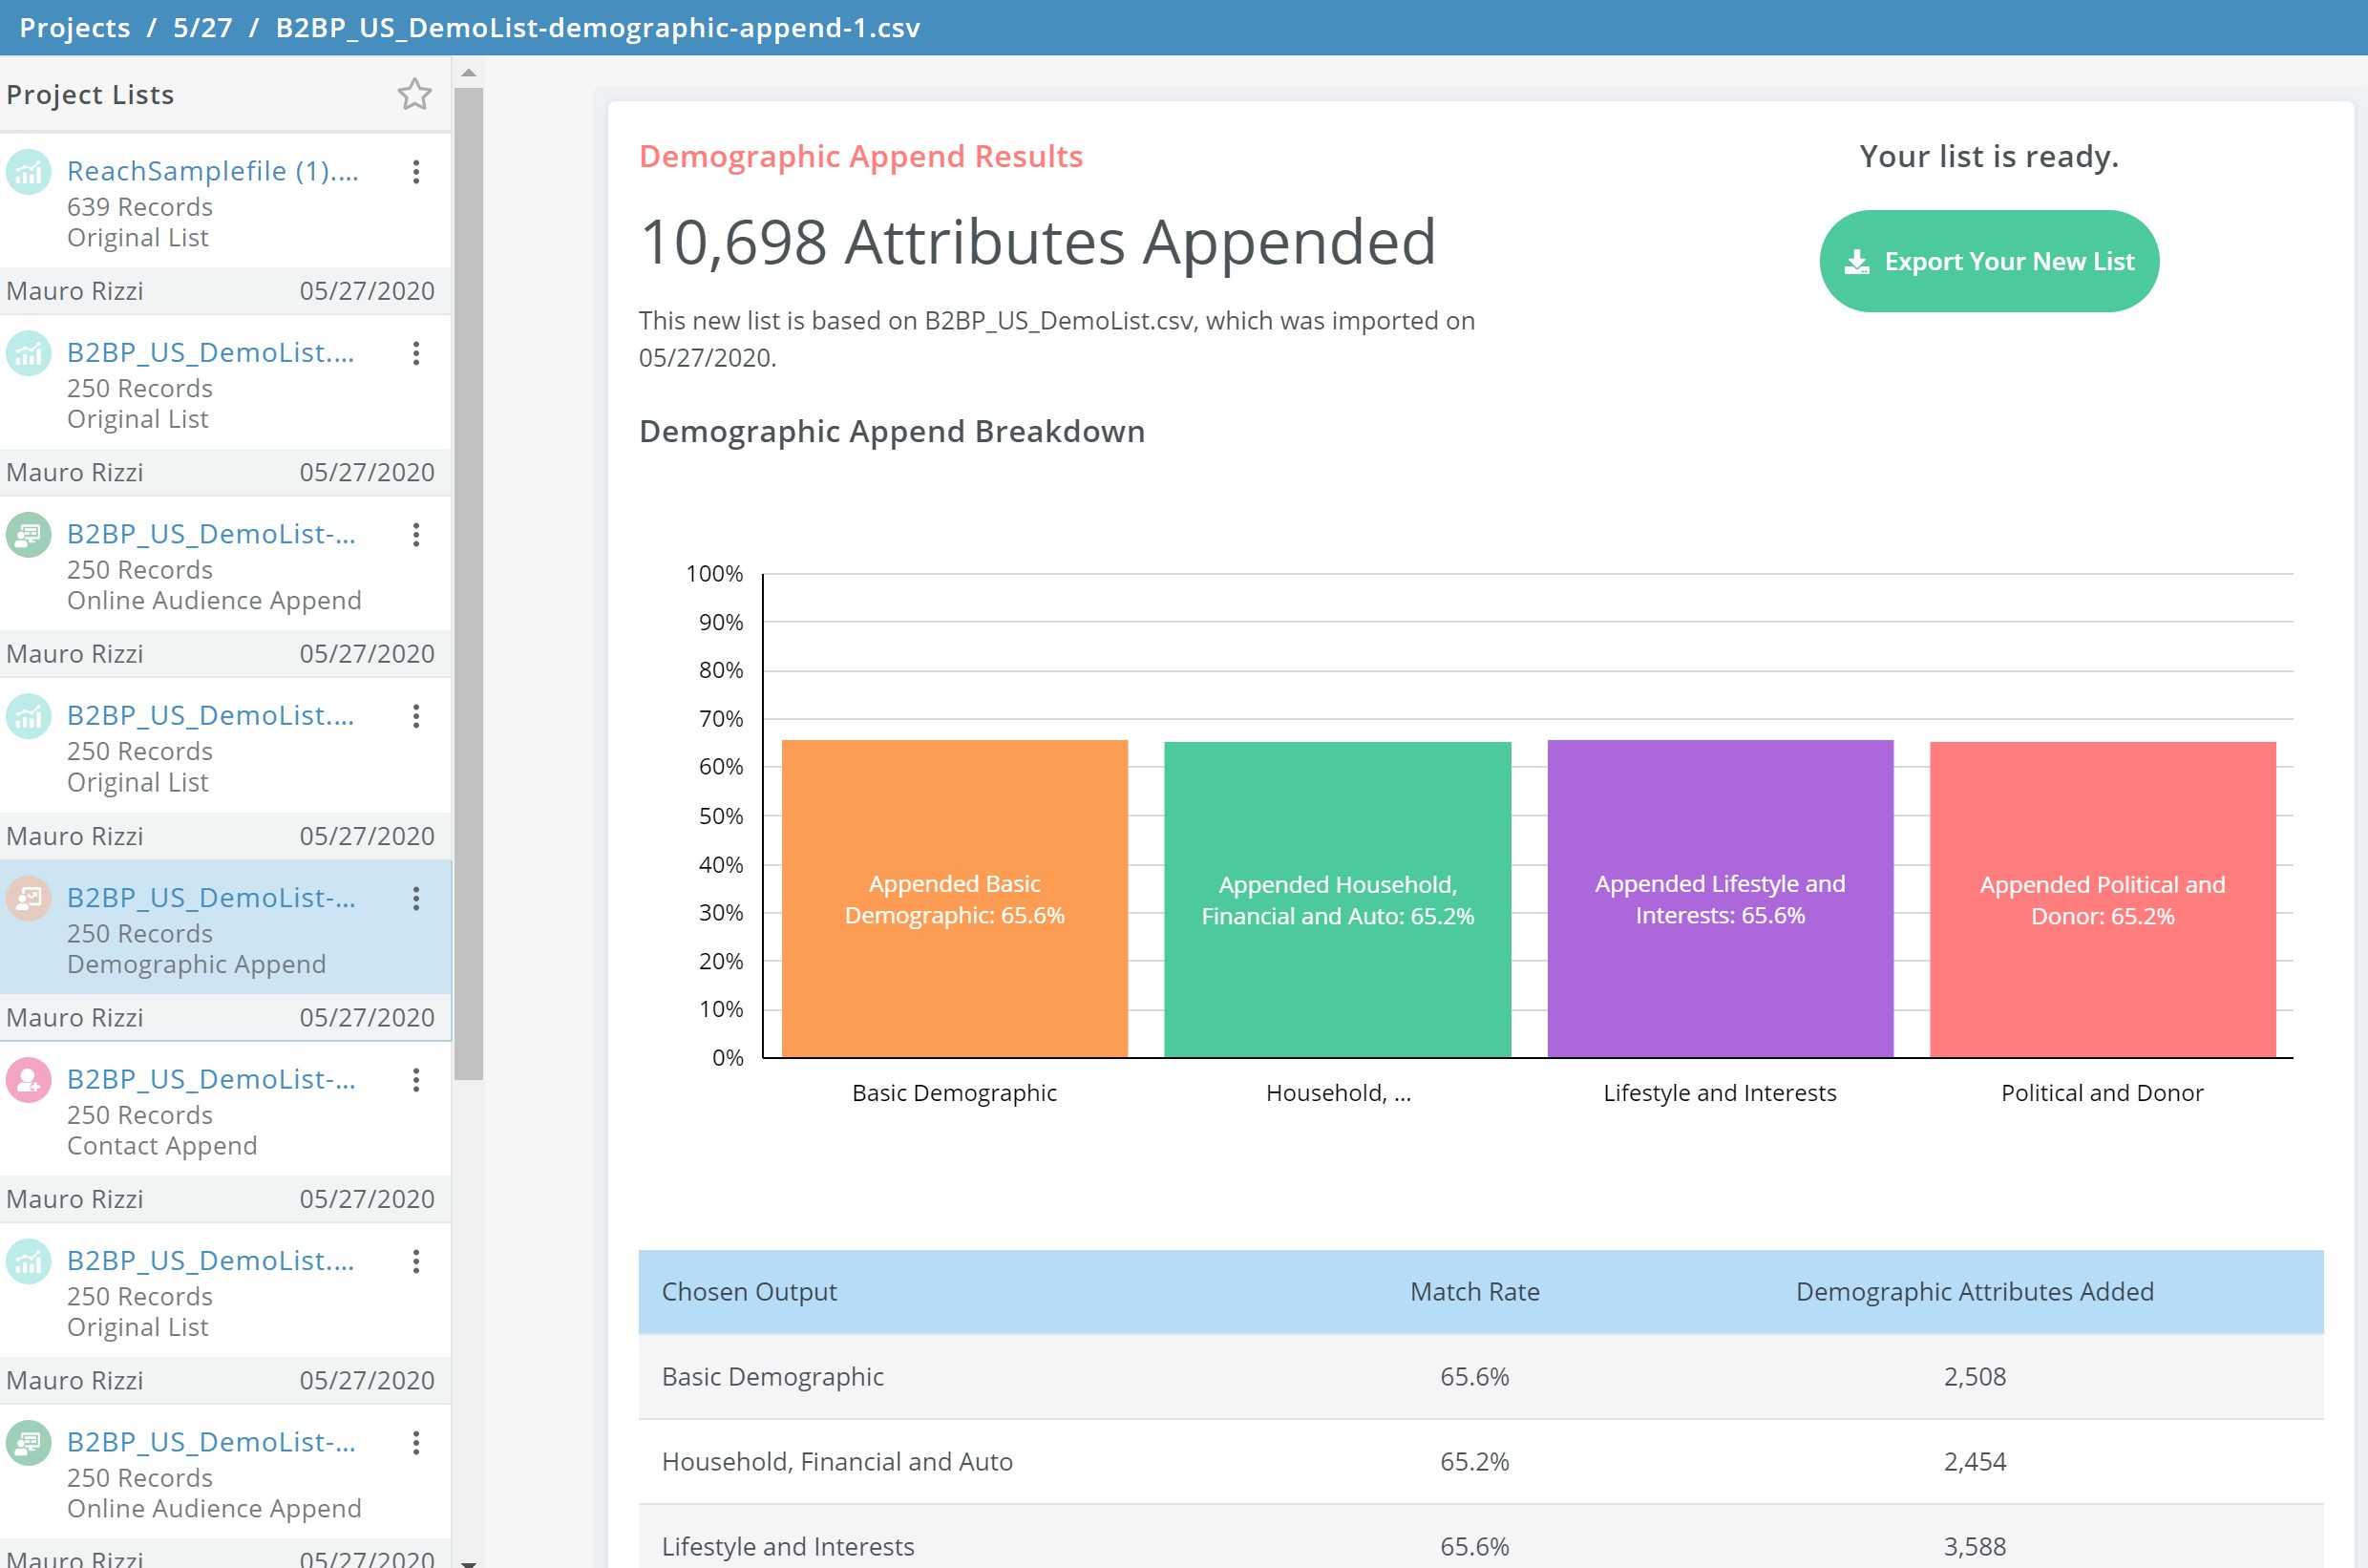Click bottom Online Audience Append list icon

click(x=29, y=1443)
